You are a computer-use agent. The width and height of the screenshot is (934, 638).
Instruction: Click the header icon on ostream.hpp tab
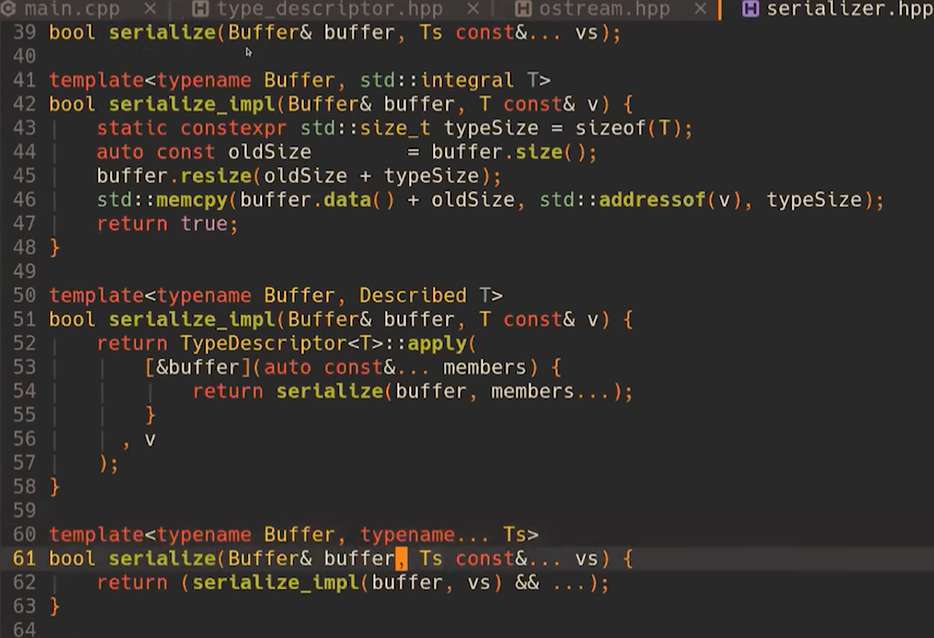pyautogui.click(x=522, y=10)
